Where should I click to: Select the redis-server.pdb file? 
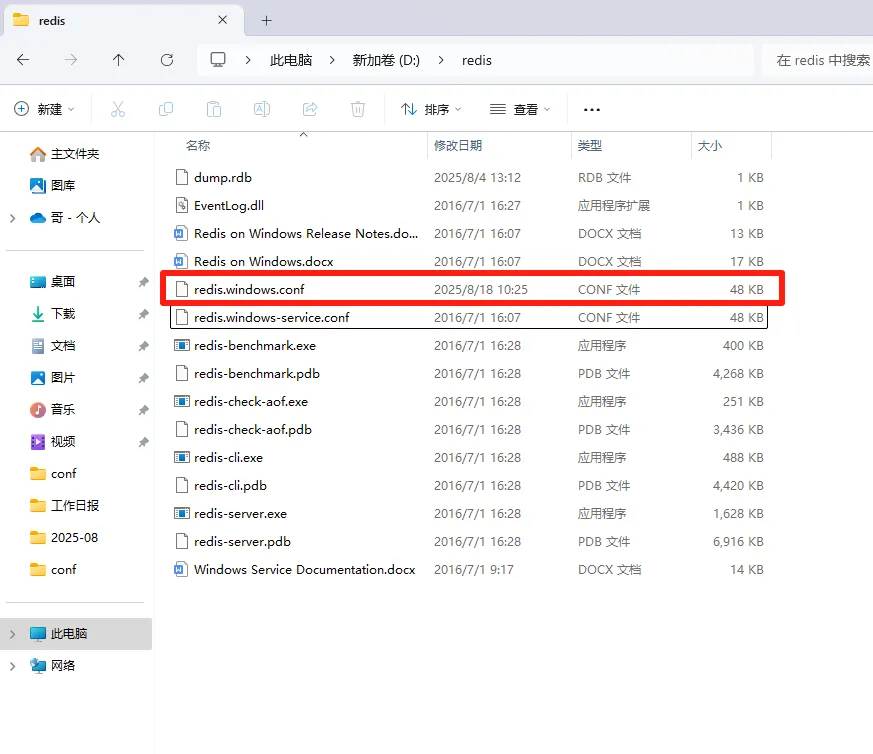tap(469, 542)
